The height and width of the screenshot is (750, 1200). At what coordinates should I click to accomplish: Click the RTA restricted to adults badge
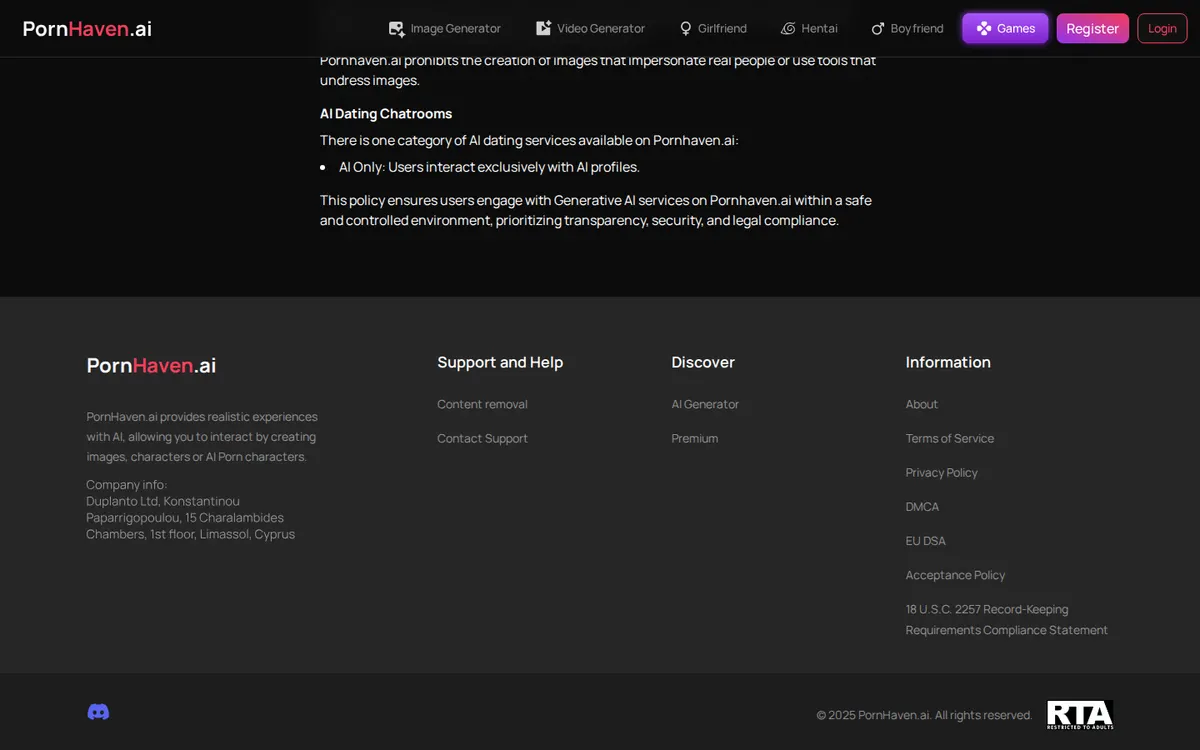1080,715
